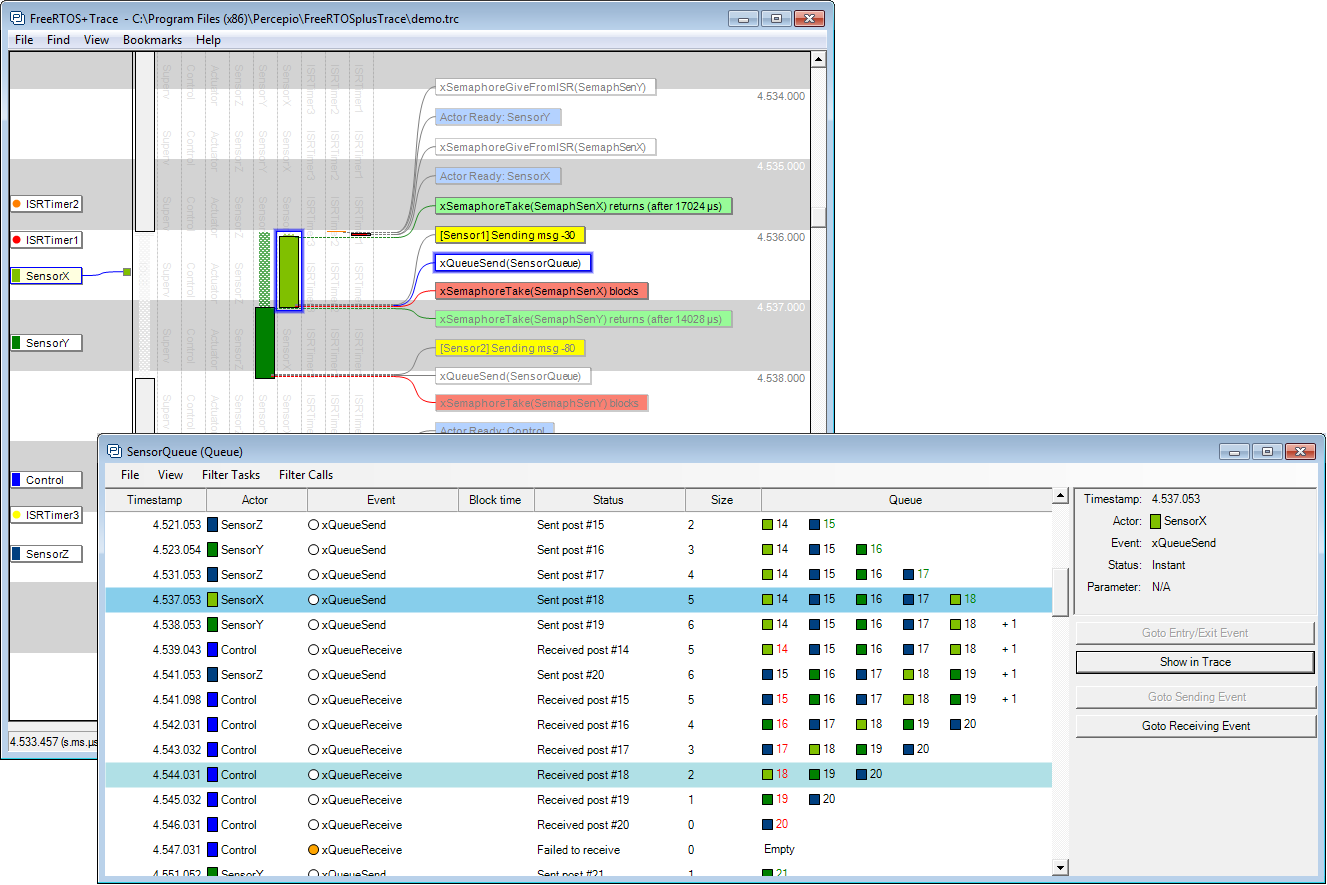Click the ISRTimer3 yellow actor label
This screenshot has width=1327, height=885.
click(46, 516)
